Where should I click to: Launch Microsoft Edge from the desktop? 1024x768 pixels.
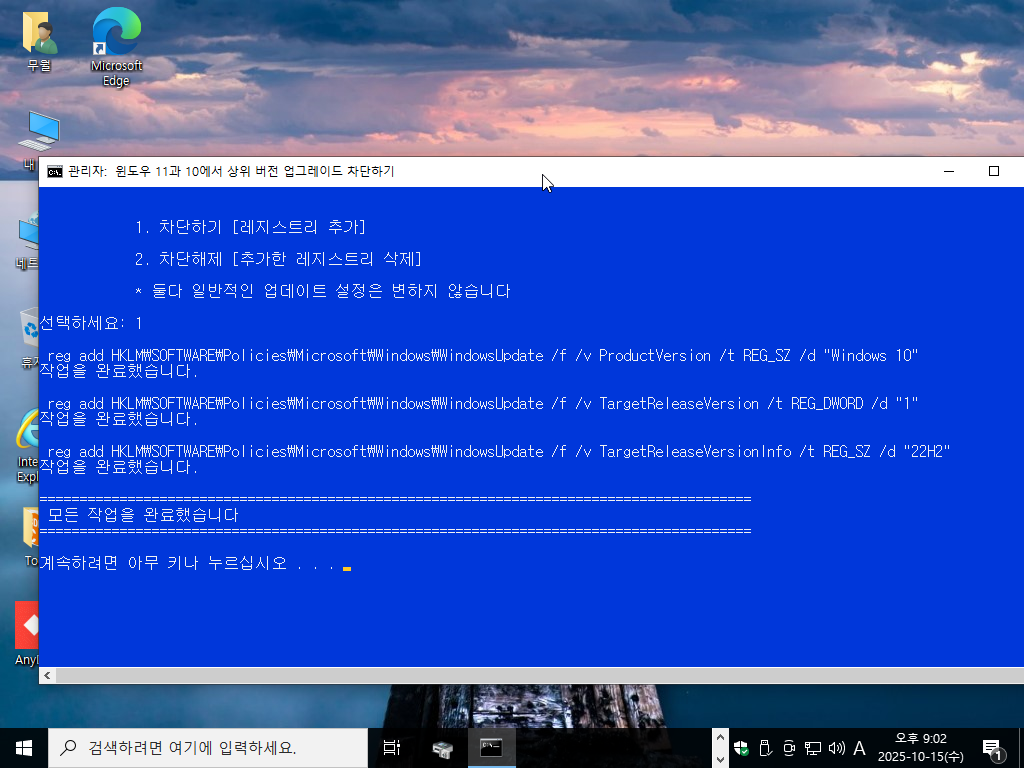116,47
